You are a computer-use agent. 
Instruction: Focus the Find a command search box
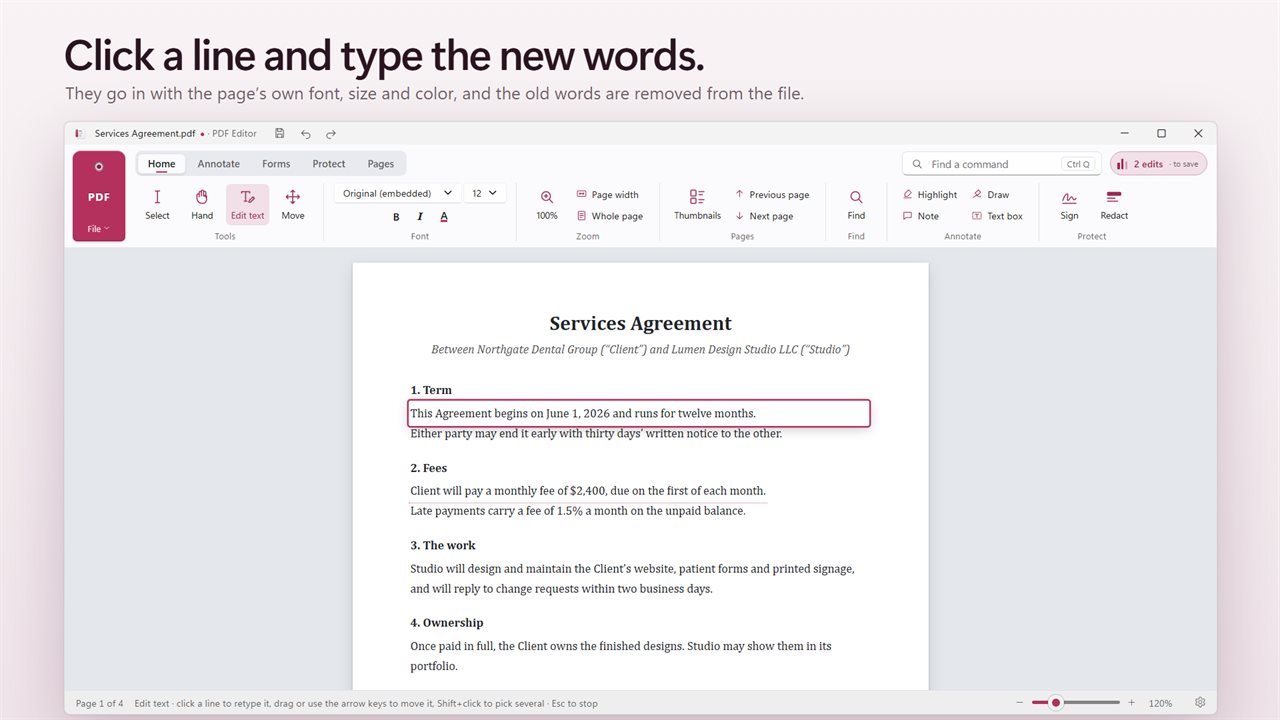tap(1001, 164)
